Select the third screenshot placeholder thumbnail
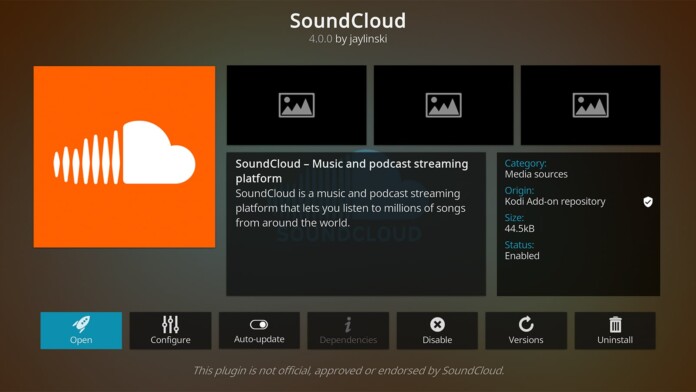The width and height of the screenshot is (696, 392). coord(590,105)
